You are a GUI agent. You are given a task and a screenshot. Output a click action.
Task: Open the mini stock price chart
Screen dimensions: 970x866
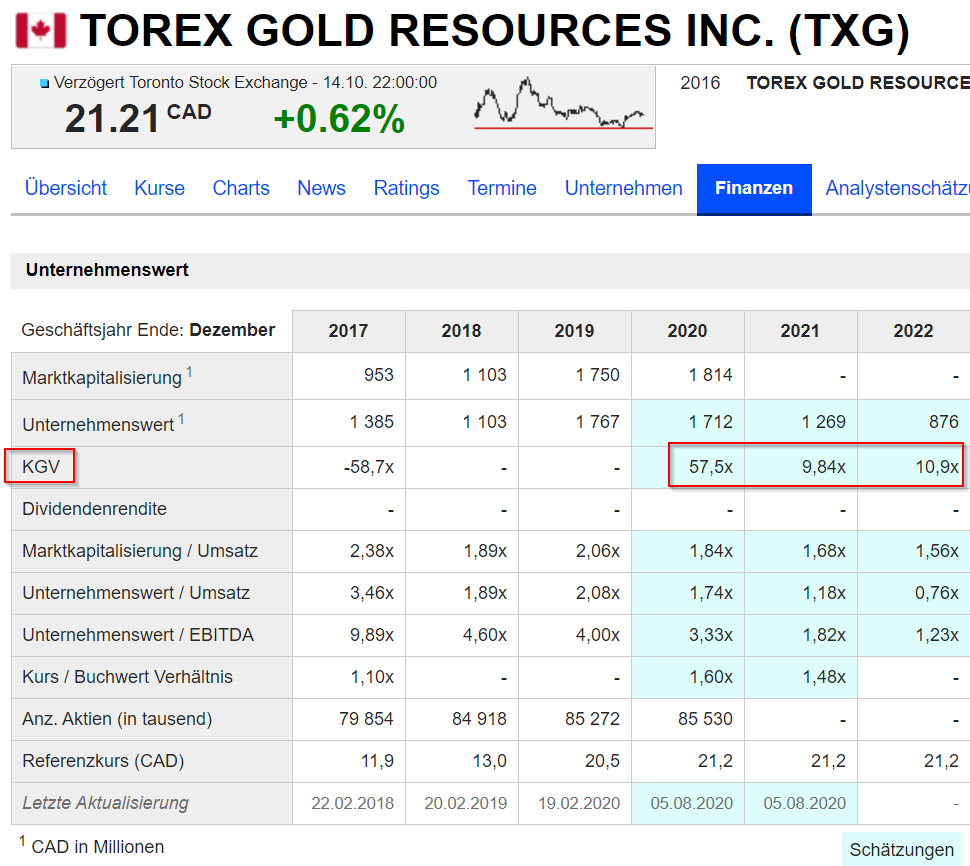(x=563, y=103)
